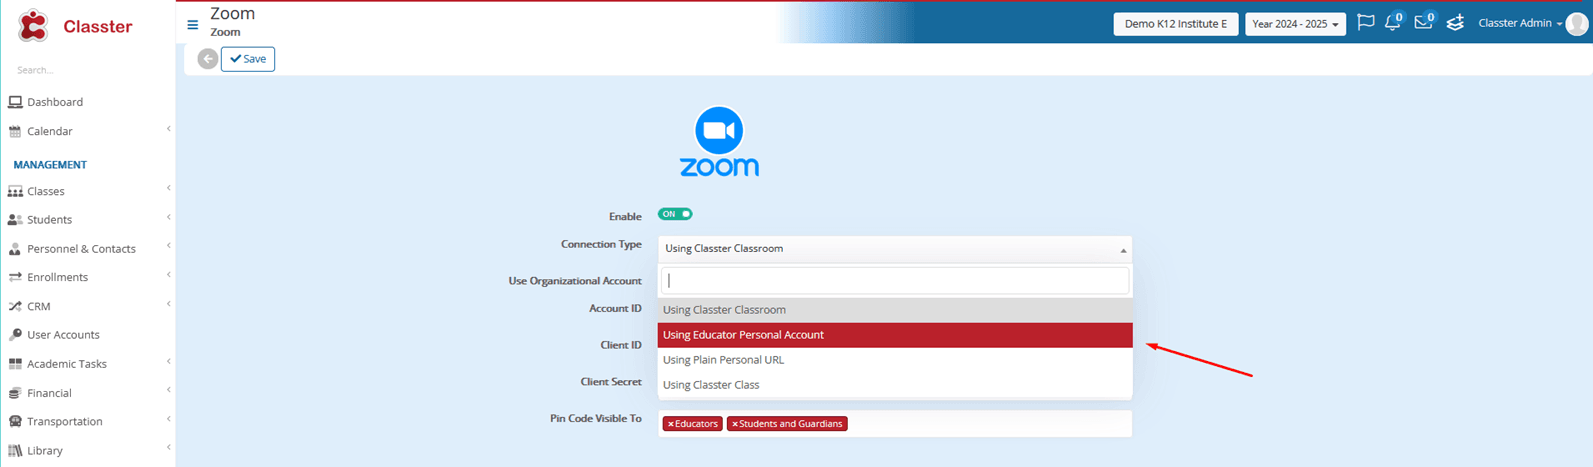1593x467 pixels.
Task: Expand the CRM submenu chevron
Action: 168,304
